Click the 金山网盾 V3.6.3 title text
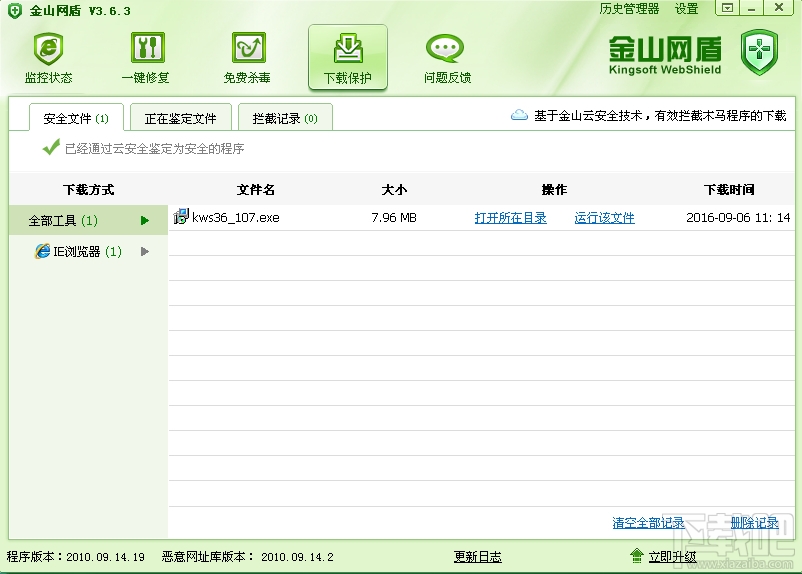Image resolution: width=802 pixels, height=574 pixels. pyautogui.click(x=80, y=10)
